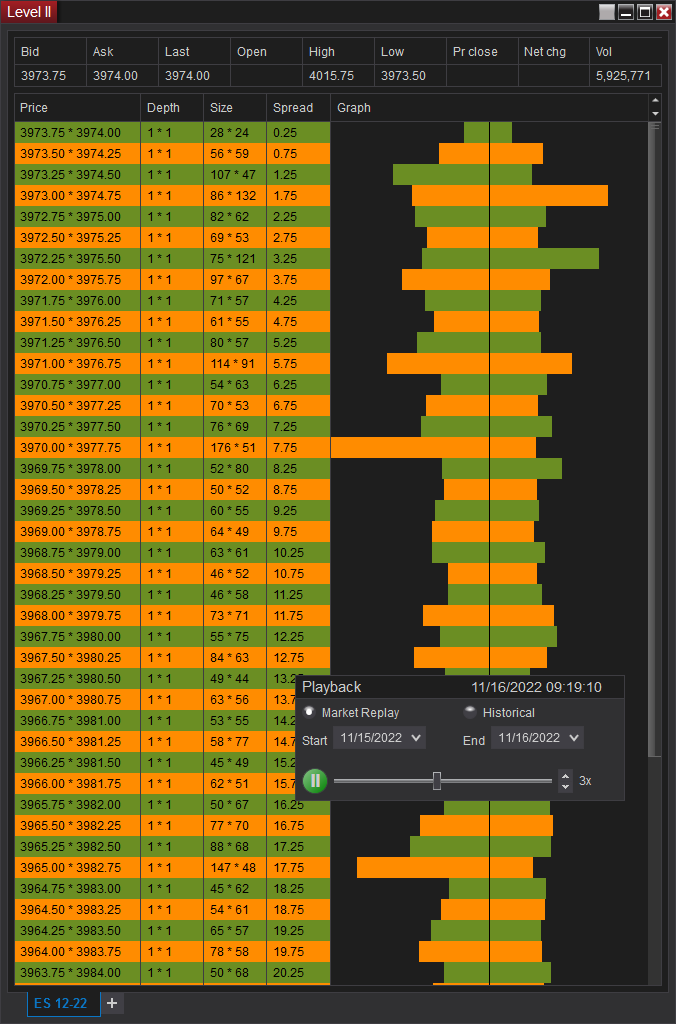The height and width of the screenshot is (1024, 676).
Task: Open the Start date dropdown
Action: 379,738
